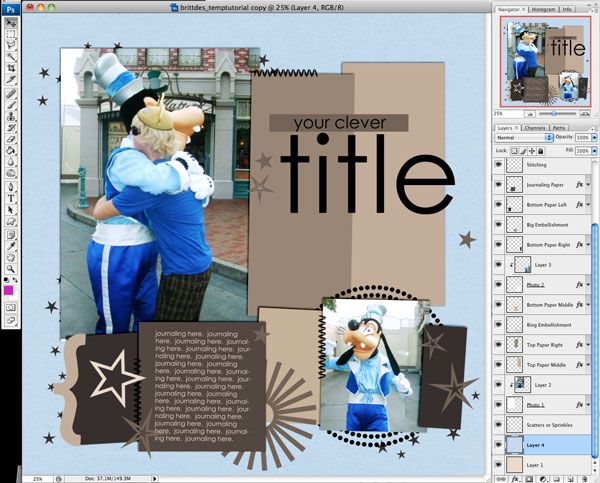Click the lock position button

(532, 151)
